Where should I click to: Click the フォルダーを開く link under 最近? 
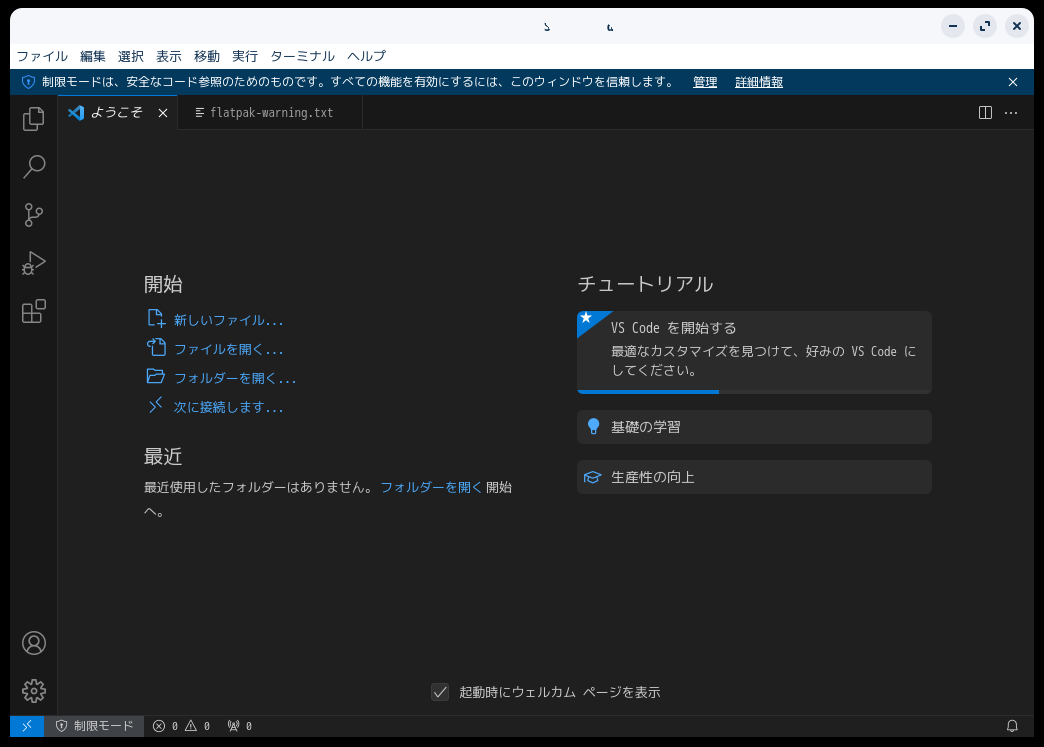(431, 487)
